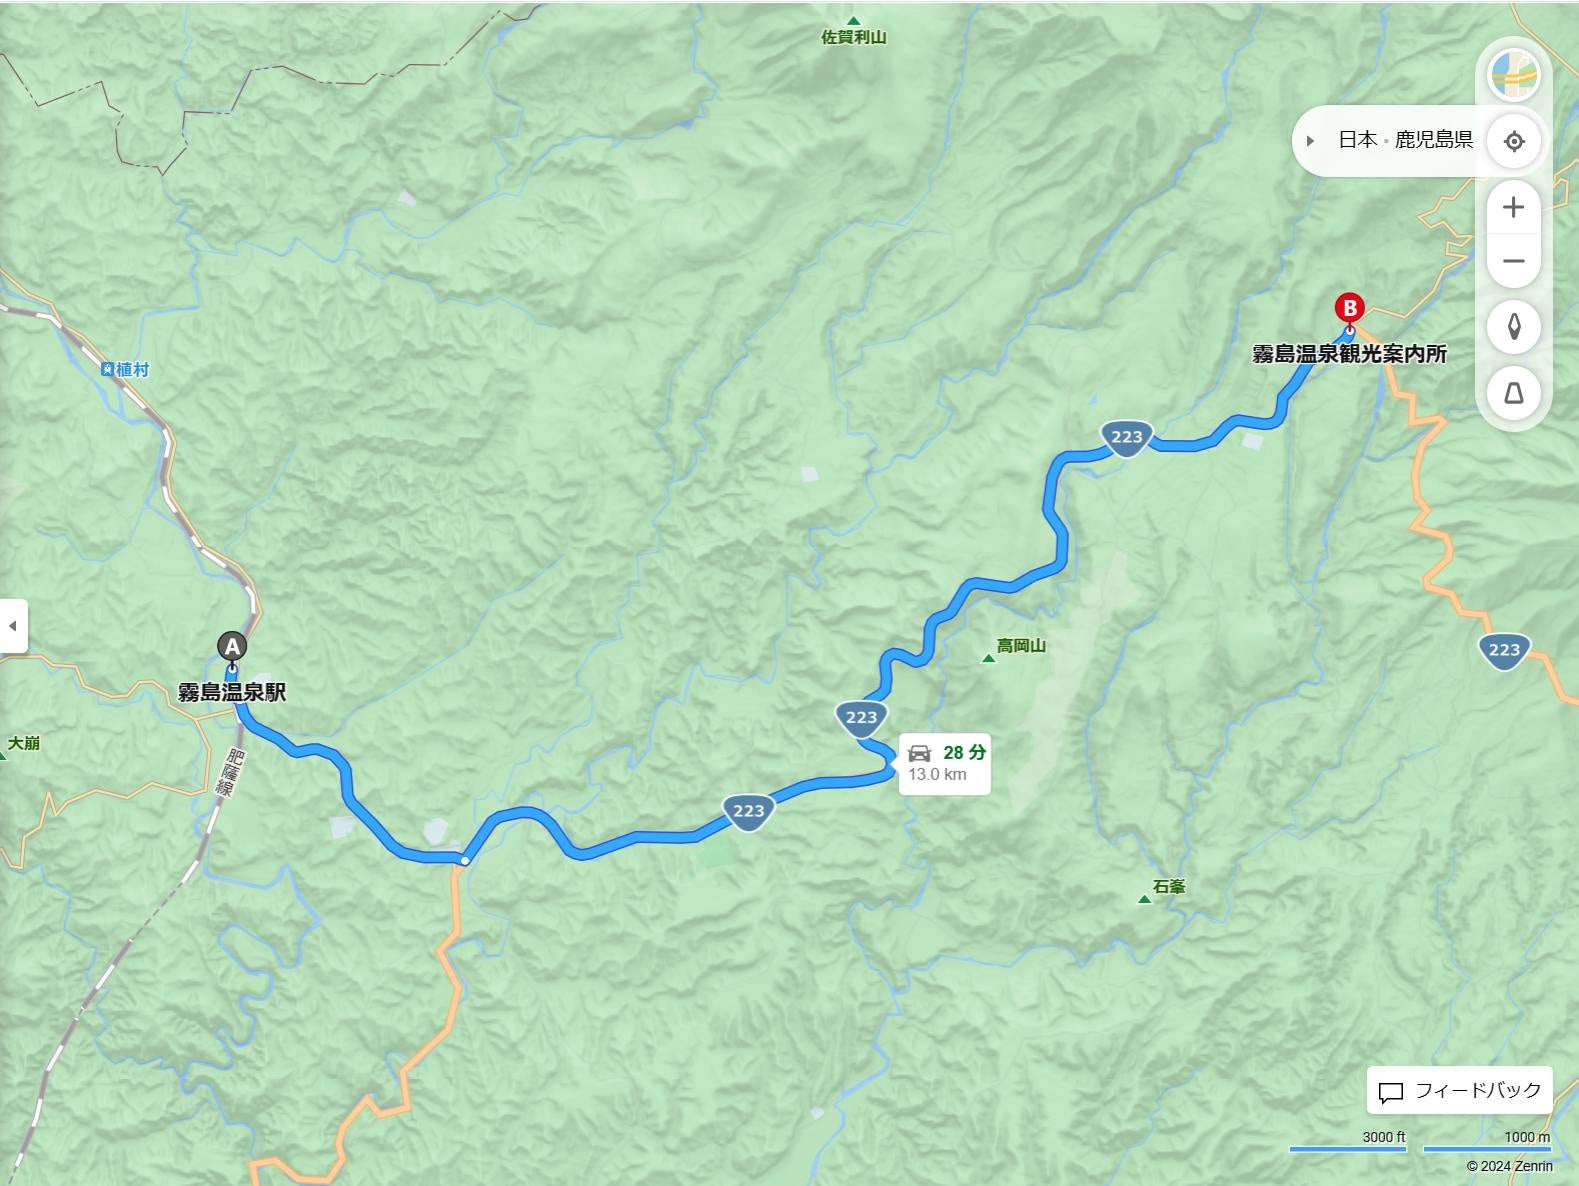
Task: Click the destination marker B pin
Action: [x=1349, y=311]
